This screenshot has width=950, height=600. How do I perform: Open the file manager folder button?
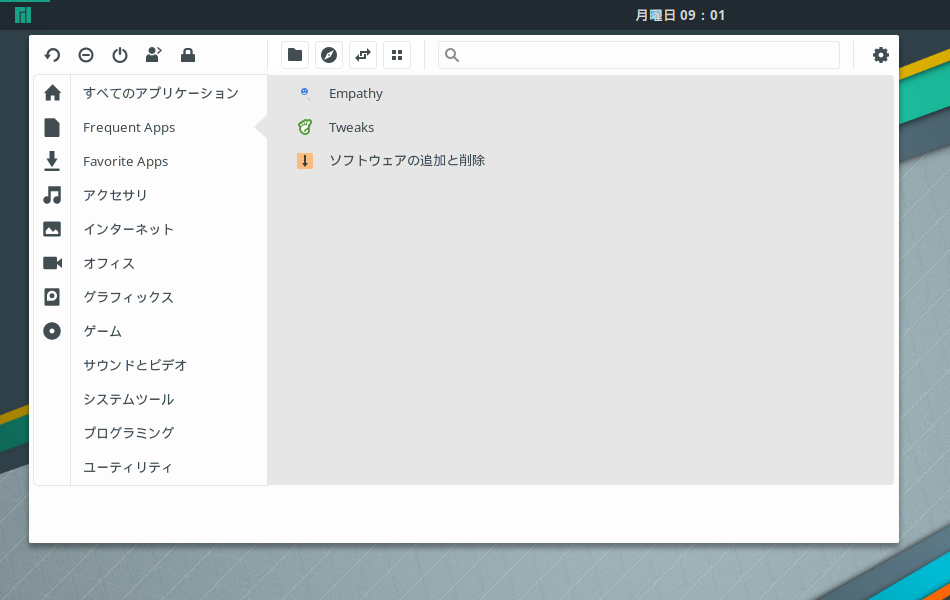coord(295,55)
